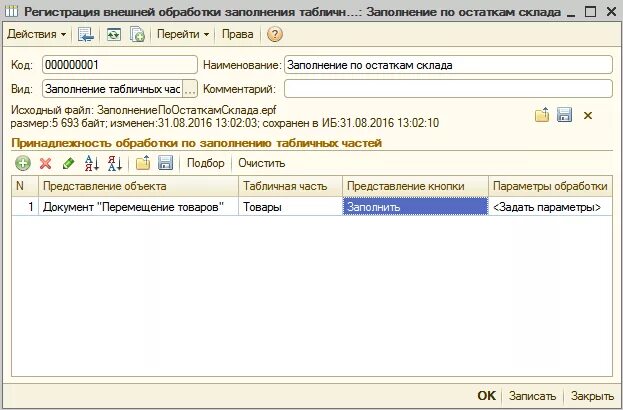Clear source file with the X icon
Image resolution: width=623 pixels, height=410 pixels.
[x=588, y=116]
